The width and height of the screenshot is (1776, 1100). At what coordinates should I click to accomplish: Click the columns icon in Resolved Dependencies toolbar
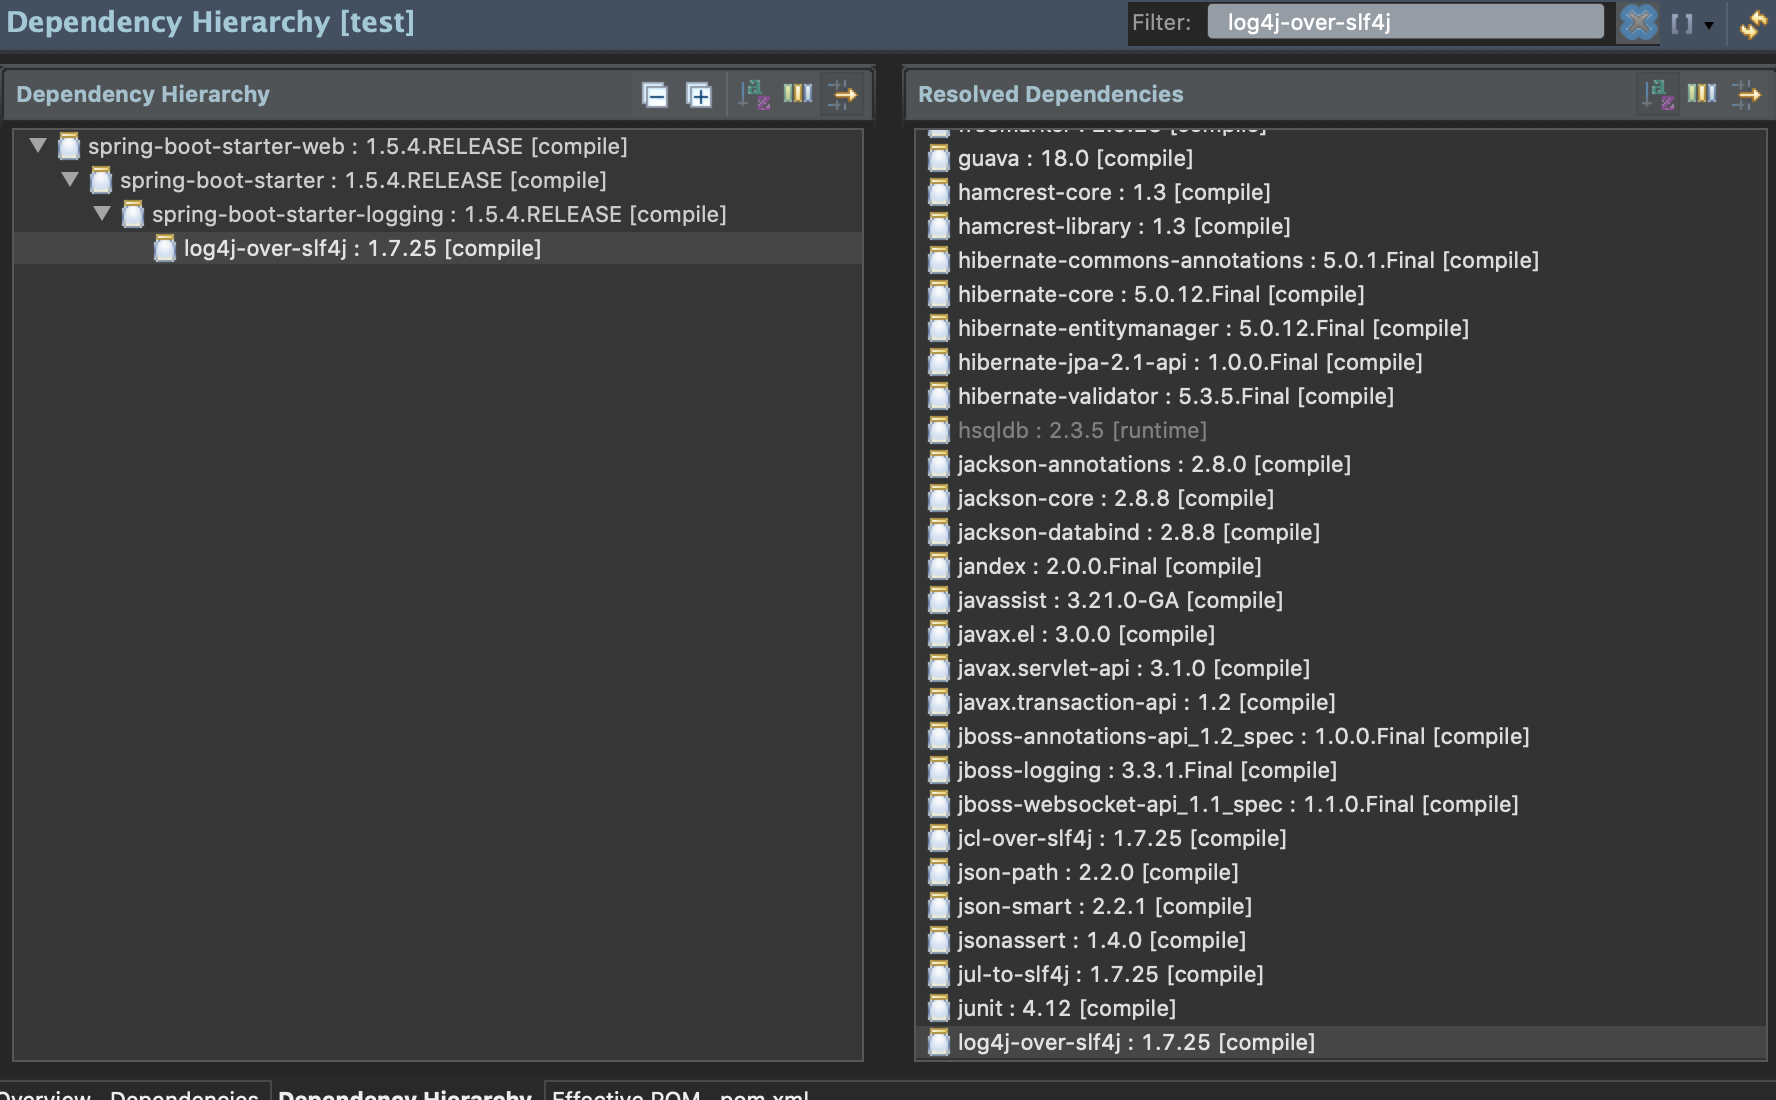(1703, 96)
